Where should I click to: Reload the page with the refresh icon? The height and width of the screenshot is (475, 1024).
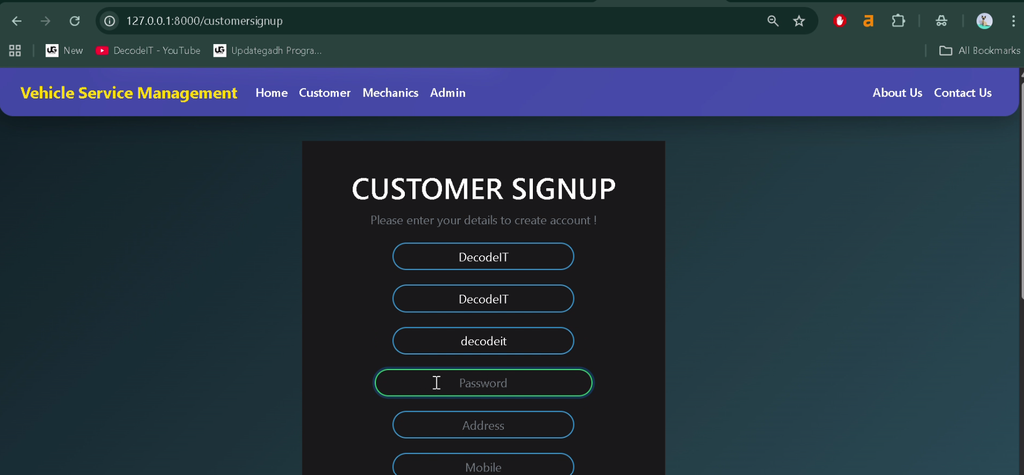click(x=74, y=21)
